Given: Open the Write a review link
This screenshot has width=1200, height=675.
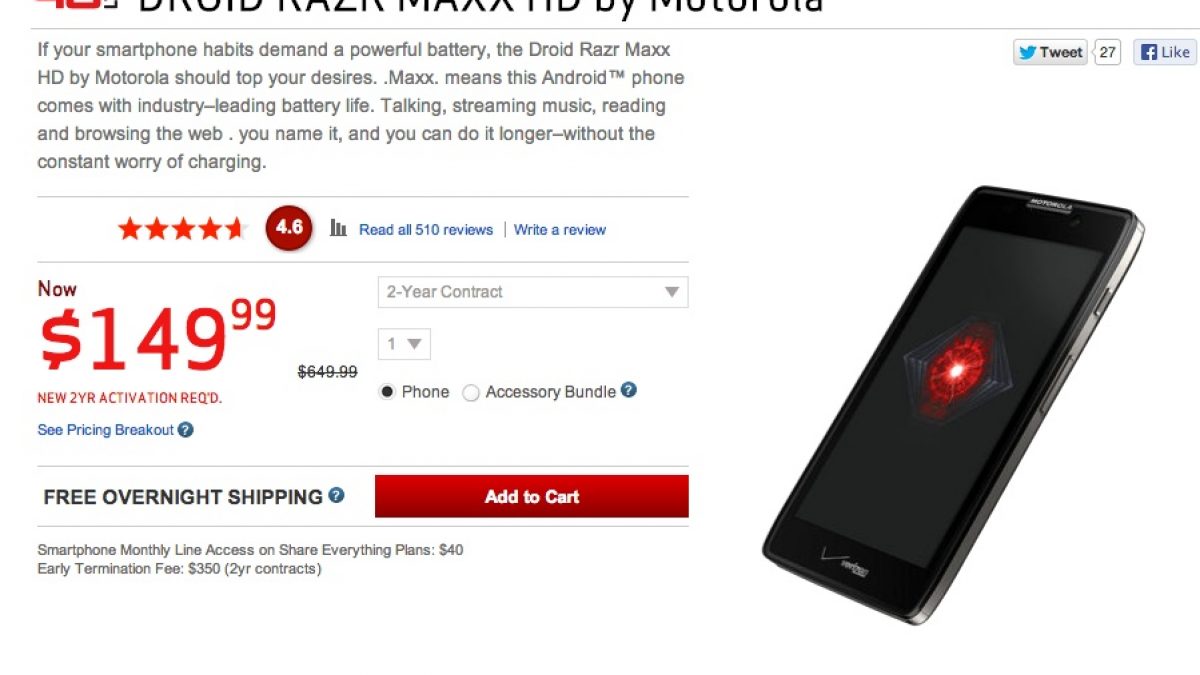Looking at the screenshot, I should click(560, 230).
